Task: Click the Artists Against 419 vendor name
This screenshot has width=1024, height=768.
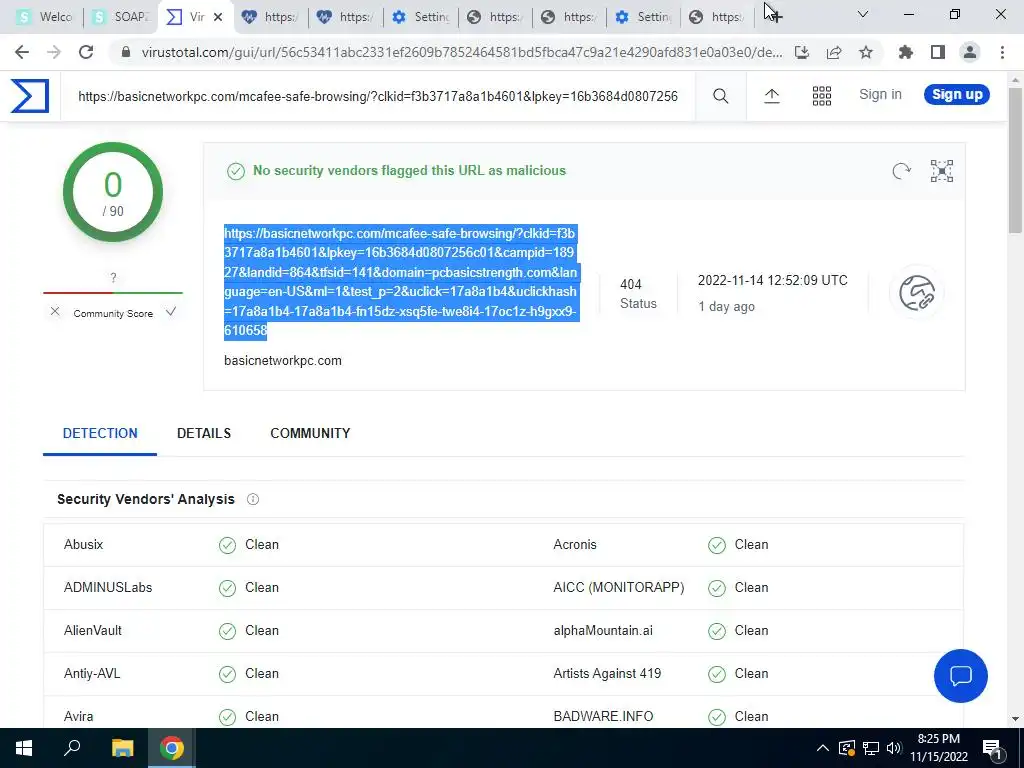Action: [x=607, y=674]
